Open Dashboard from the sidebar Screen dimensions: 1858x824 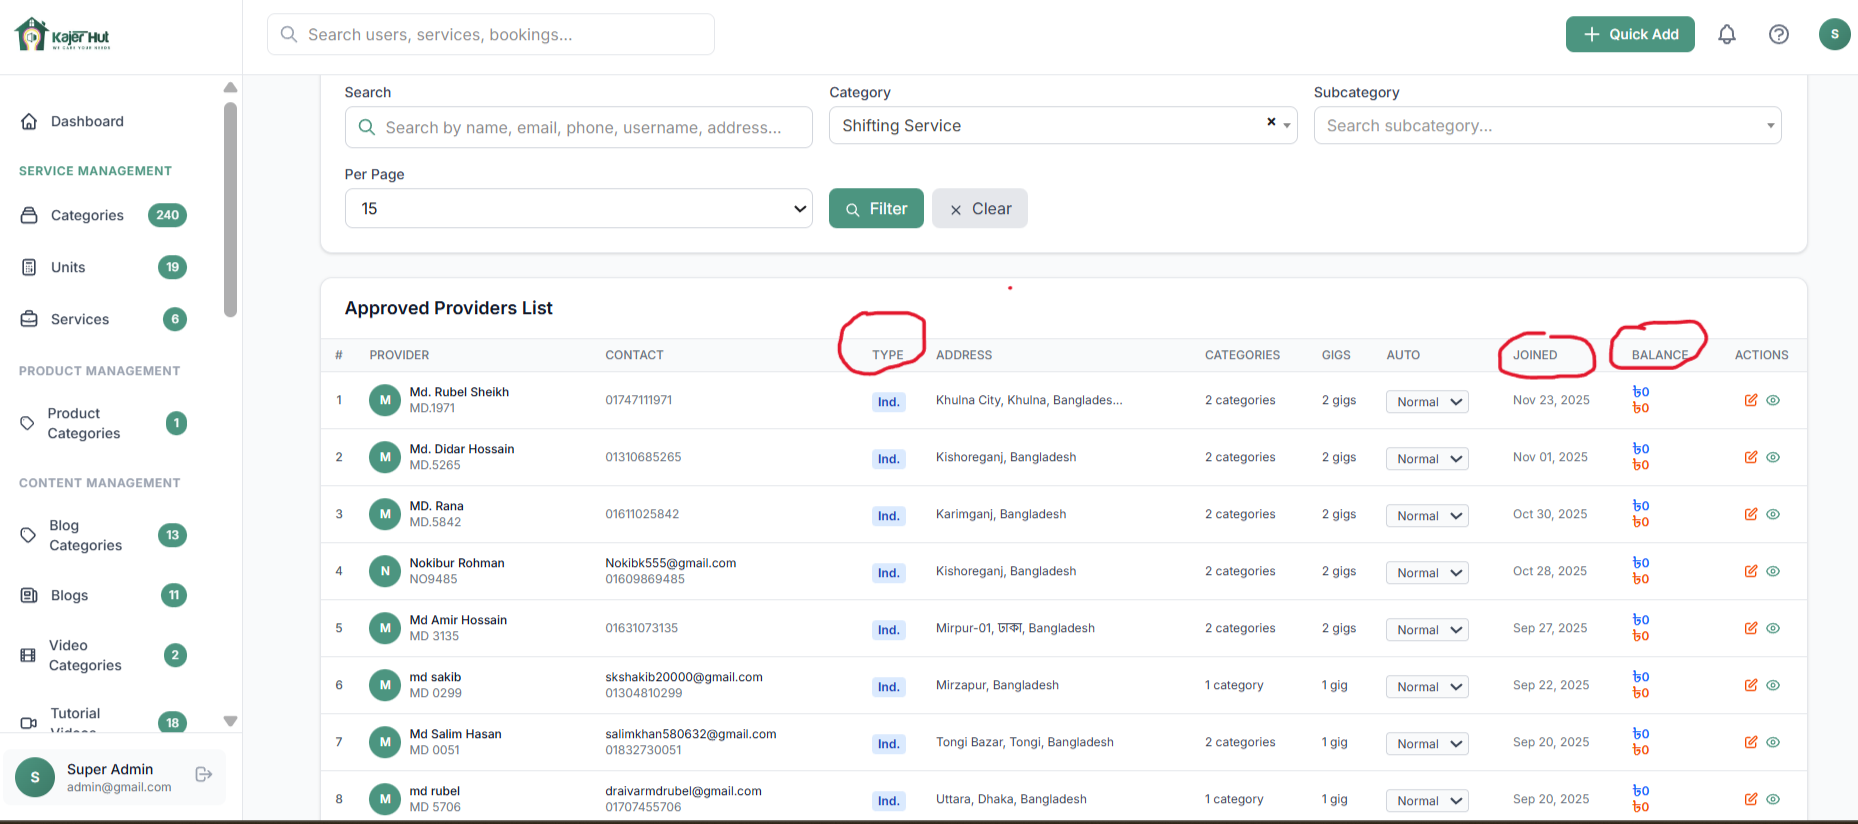[87, 121]
